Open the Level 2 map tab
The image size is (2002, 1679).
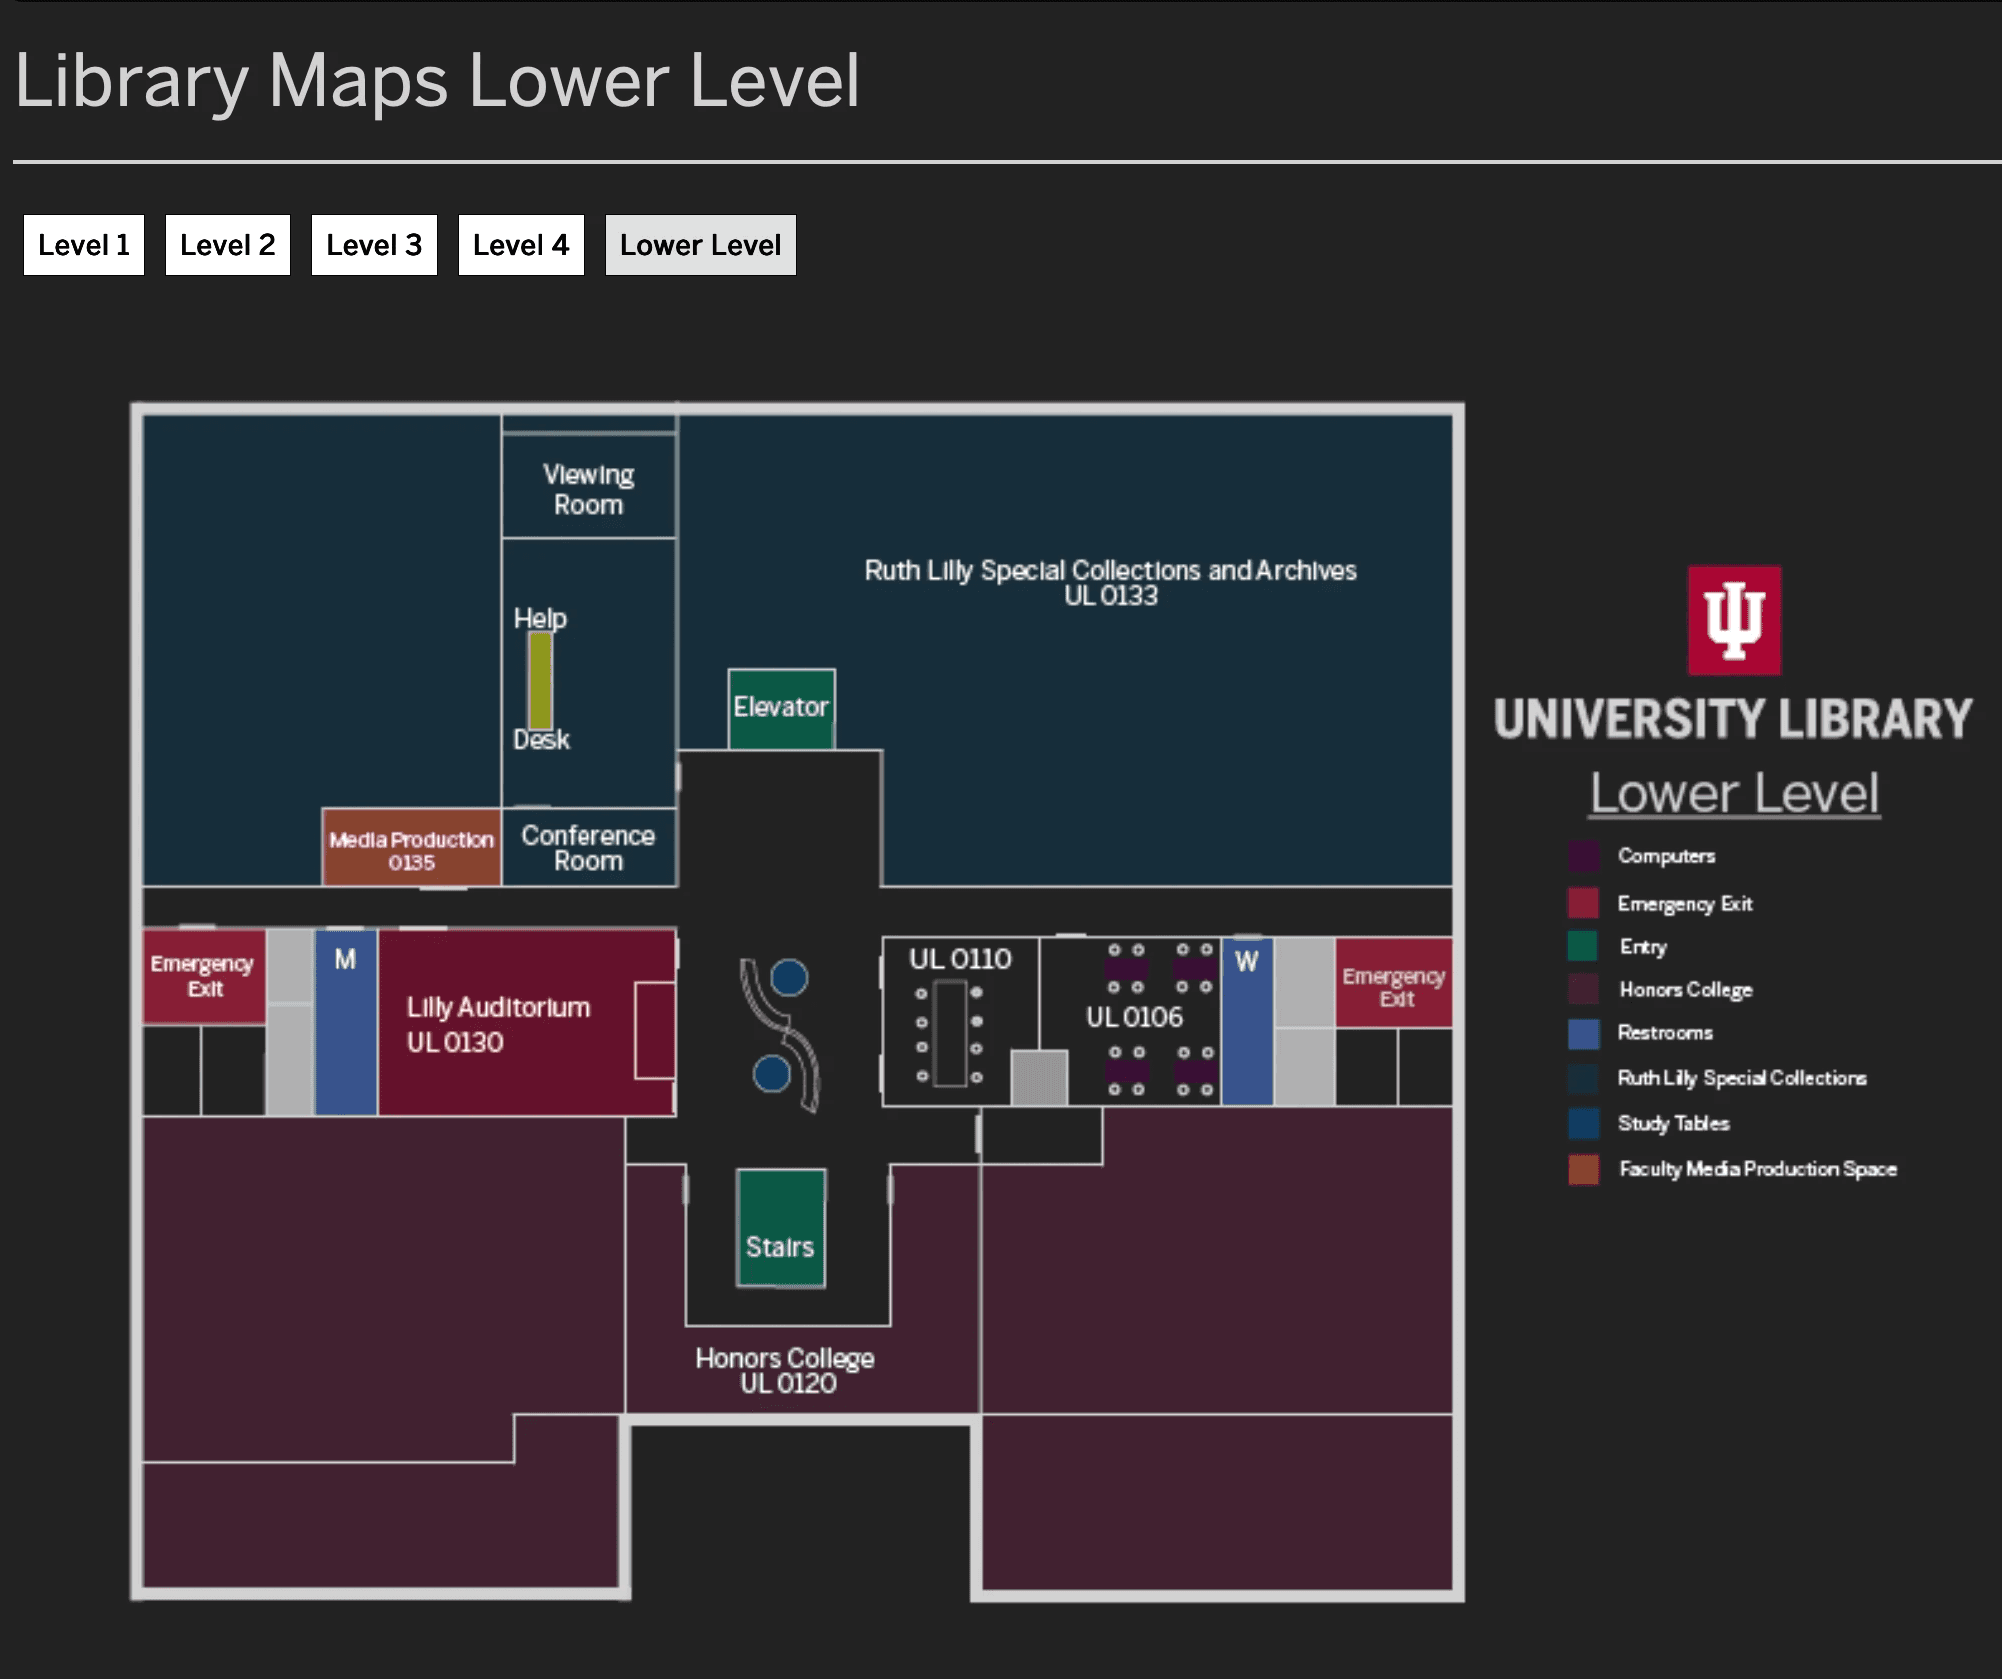tap(227, 245)
